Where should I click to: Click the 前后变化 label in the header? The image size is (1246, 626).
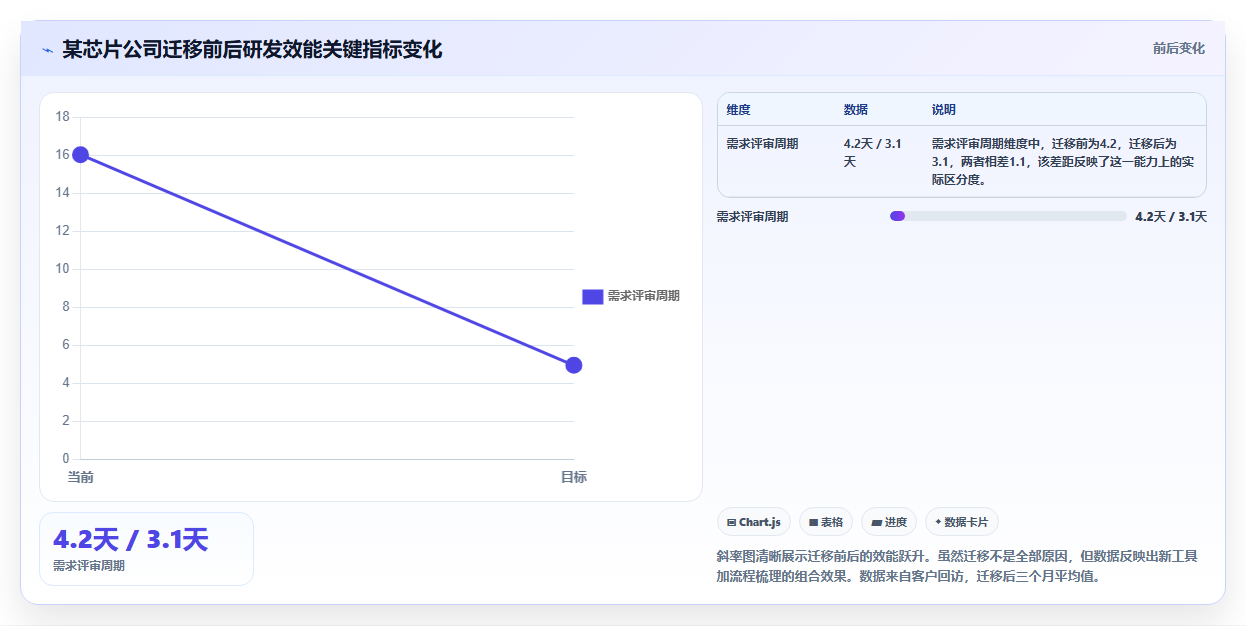point(1178,48)
